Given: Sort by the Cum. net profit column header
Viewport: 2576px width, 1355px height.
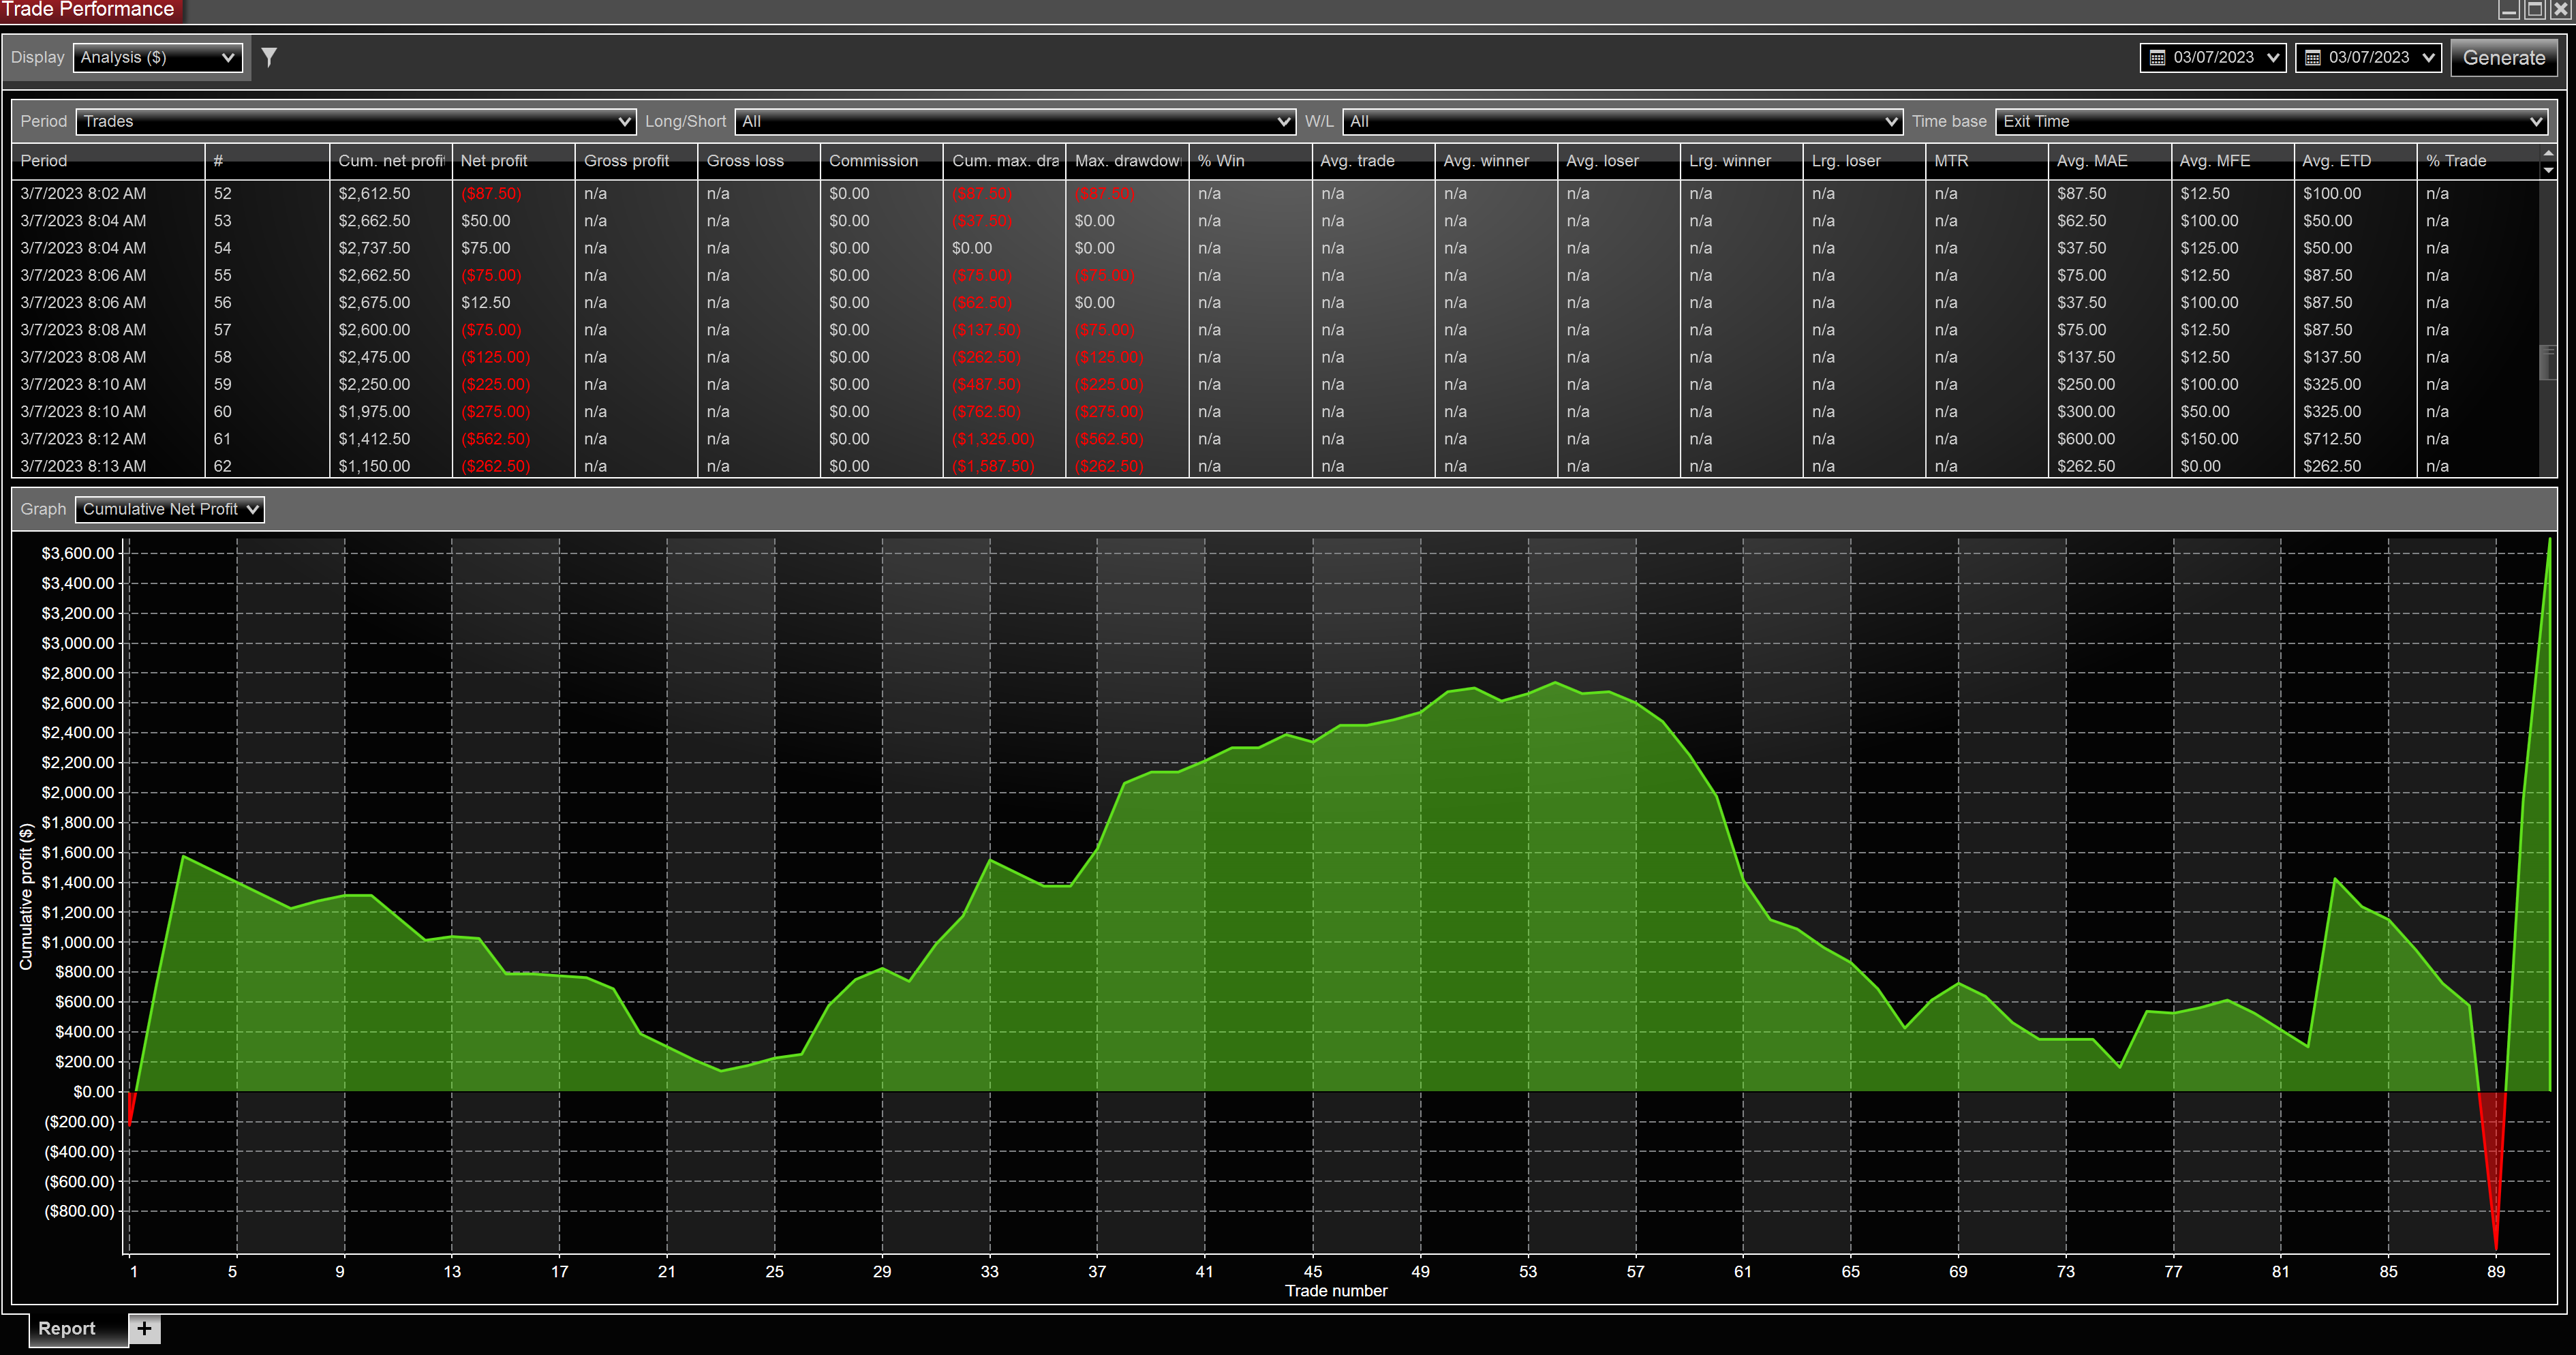Looking at the screenshot, I should click(x=390, y=161).
